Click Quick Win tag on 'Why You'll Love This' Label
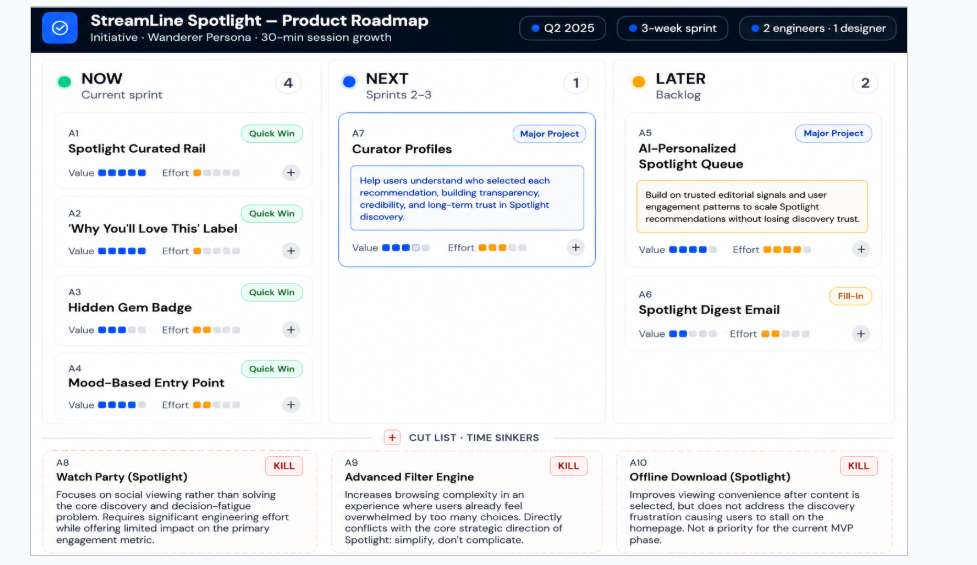Screen dimensions: 977x565 [272, 213]
